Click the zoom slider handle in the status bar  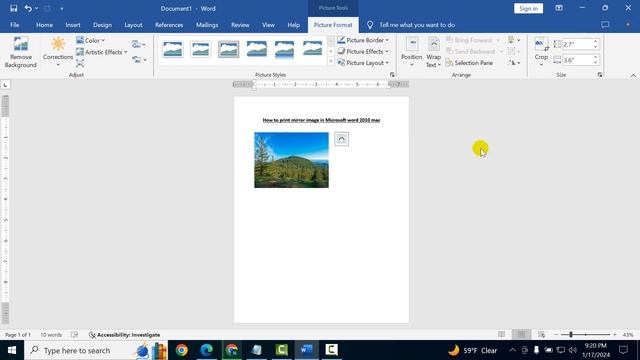571,335
